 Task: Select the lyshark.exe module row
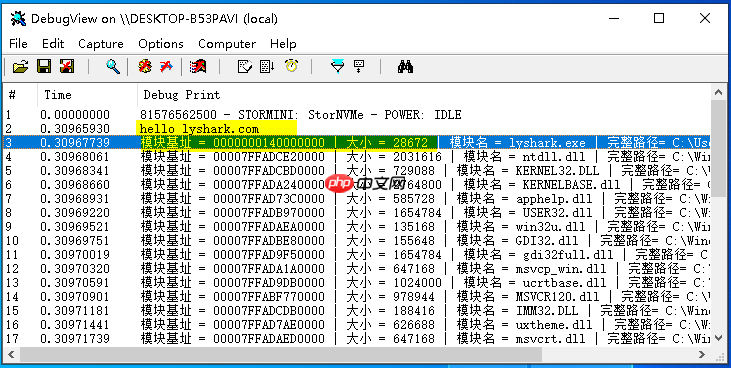(357, 143)
